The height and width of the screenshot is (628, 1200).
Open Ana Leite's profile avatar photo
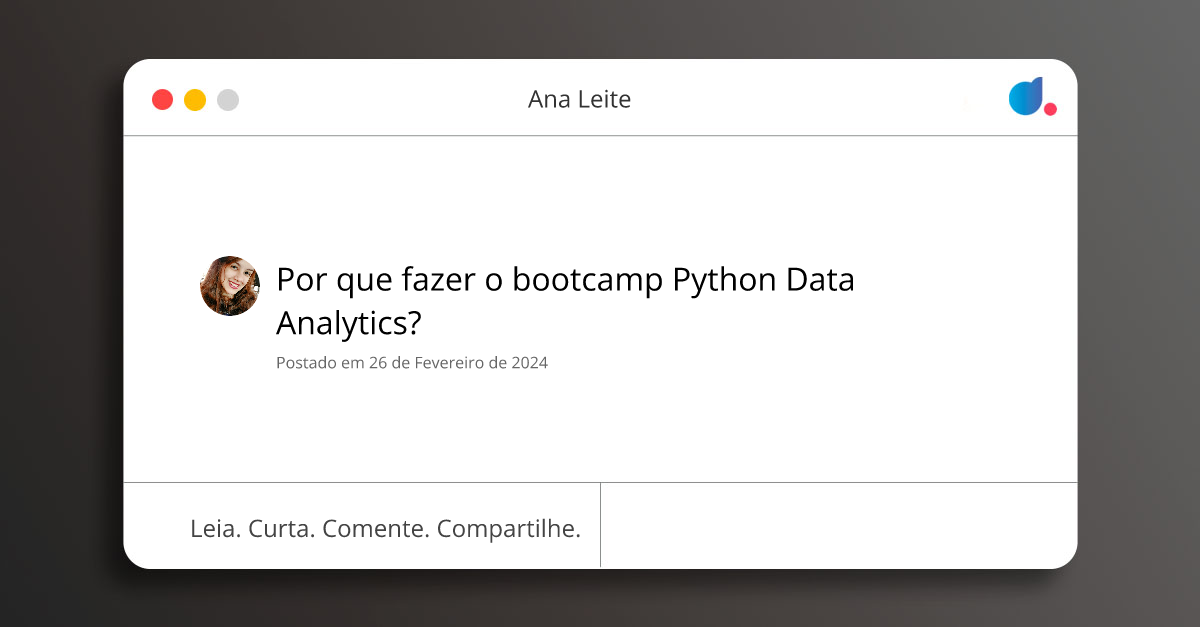pyautogui.click(x=230, y=286)
